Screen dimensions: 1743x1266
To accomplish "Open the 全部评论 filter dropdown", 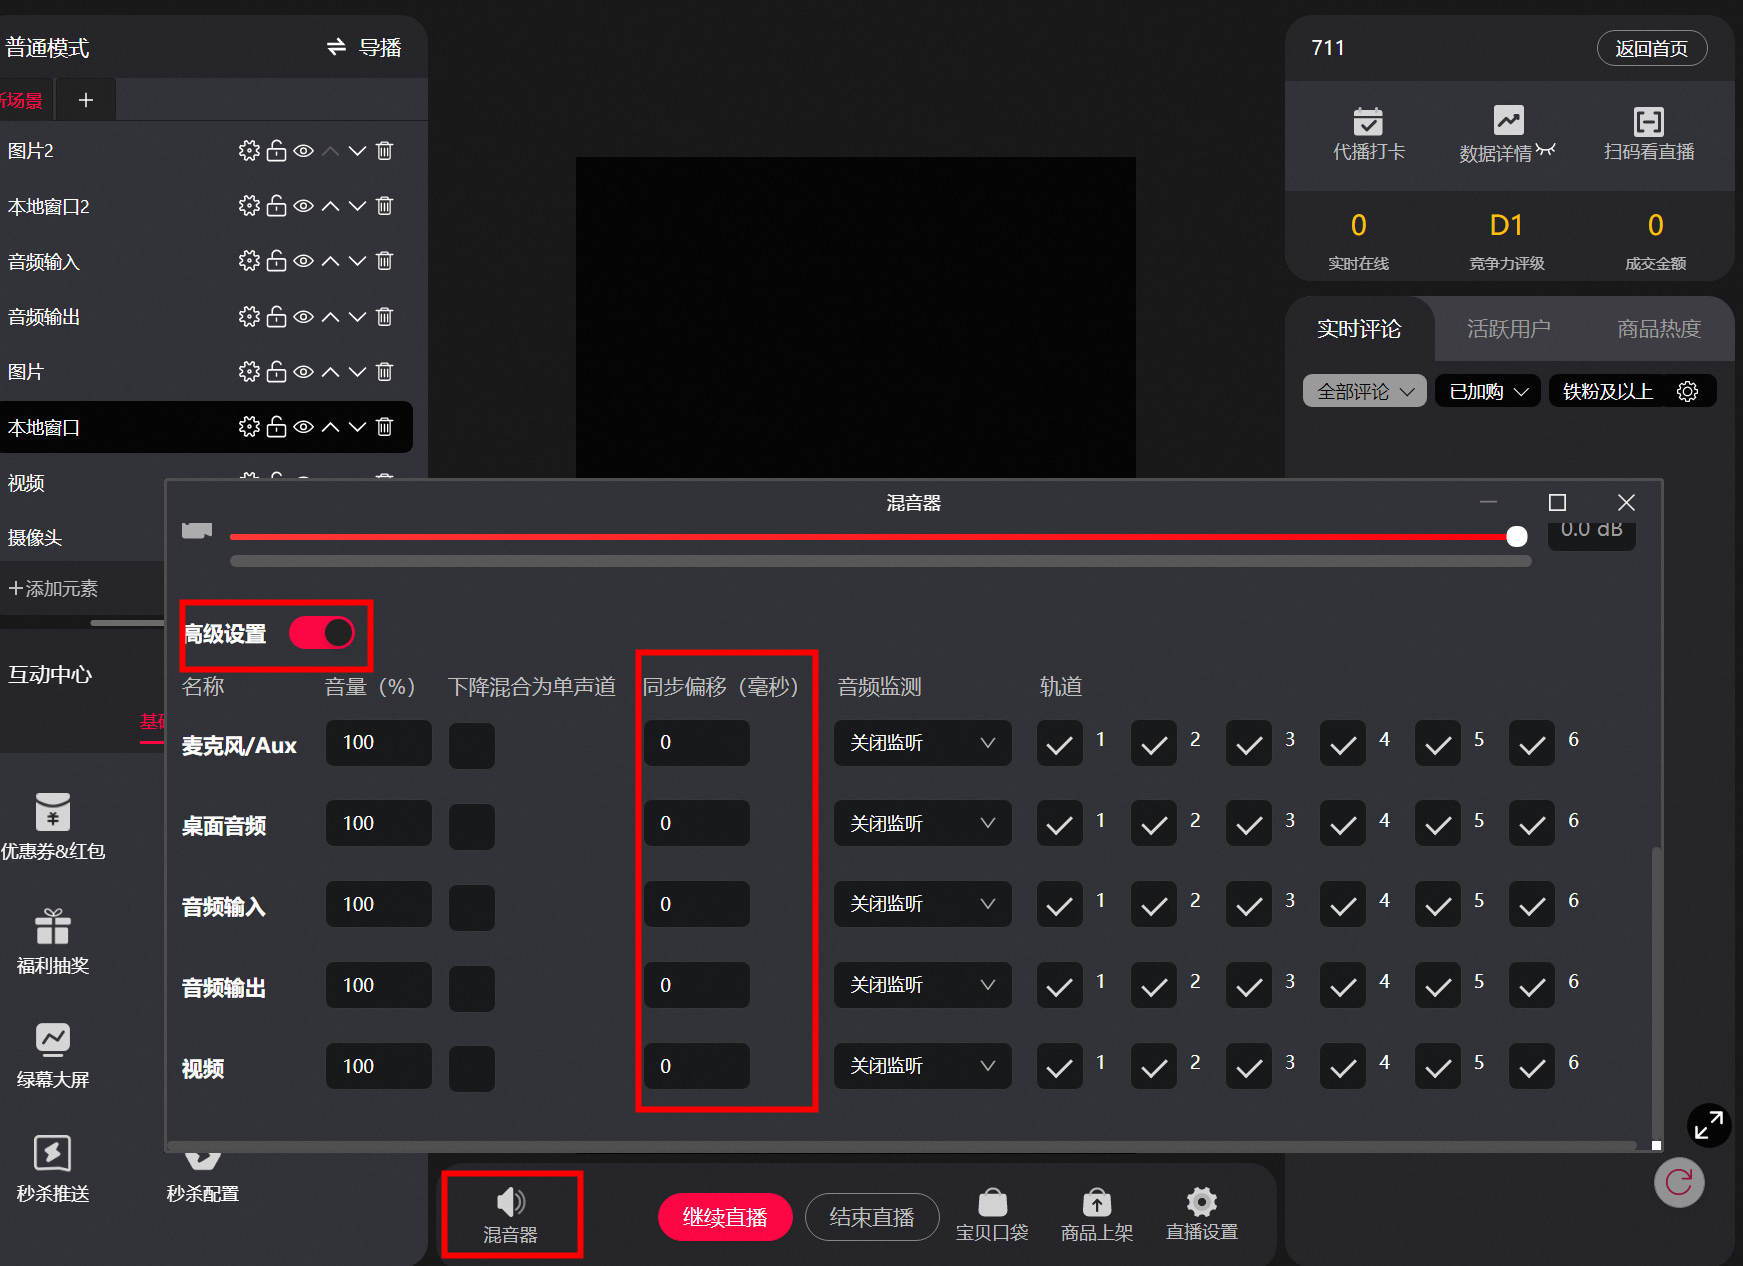I will (x=1365, y=391).
